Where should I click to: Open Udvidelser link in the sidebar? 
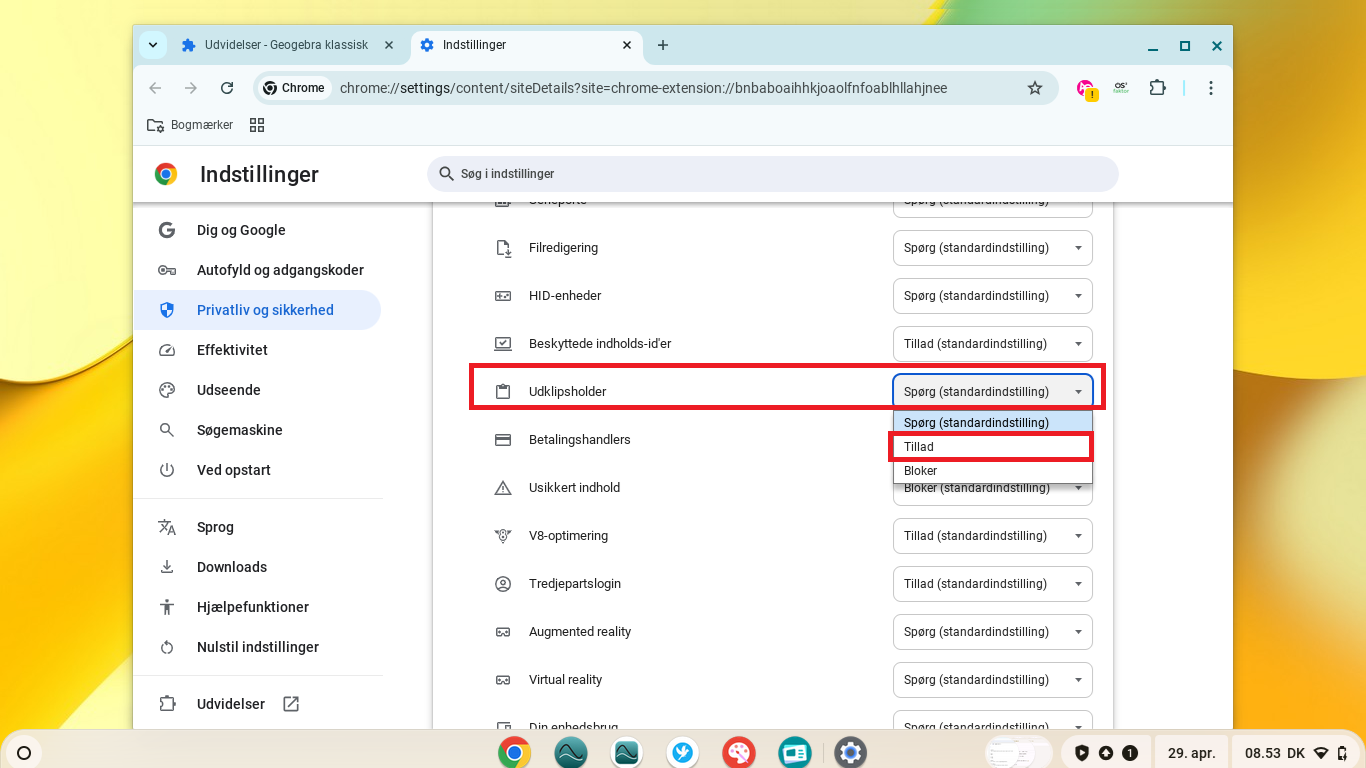[x=231, y=704]
